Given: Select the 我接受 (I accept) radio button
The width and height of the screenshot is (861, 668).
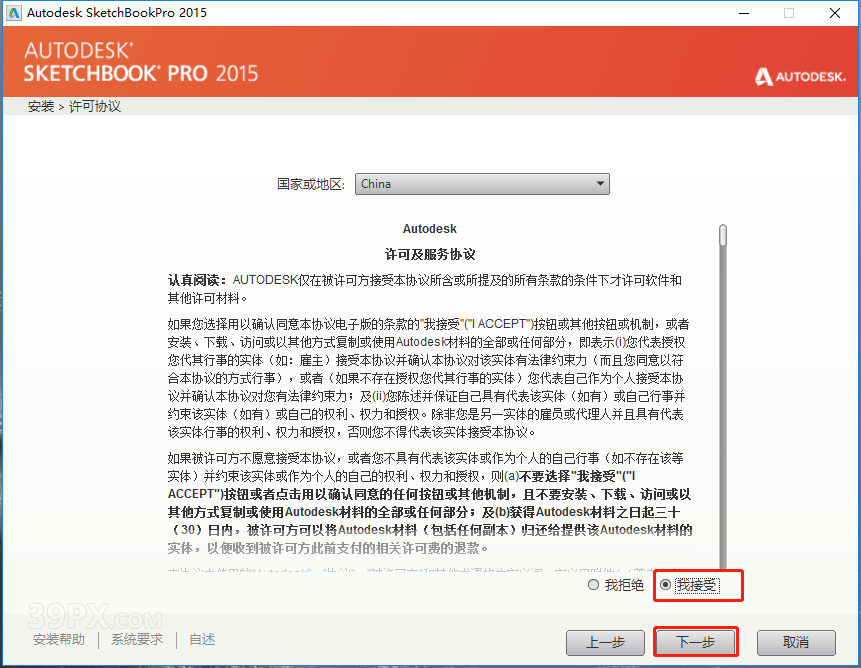Looking at the screenshot, I should pyautogui.click(x=665, y=585).
